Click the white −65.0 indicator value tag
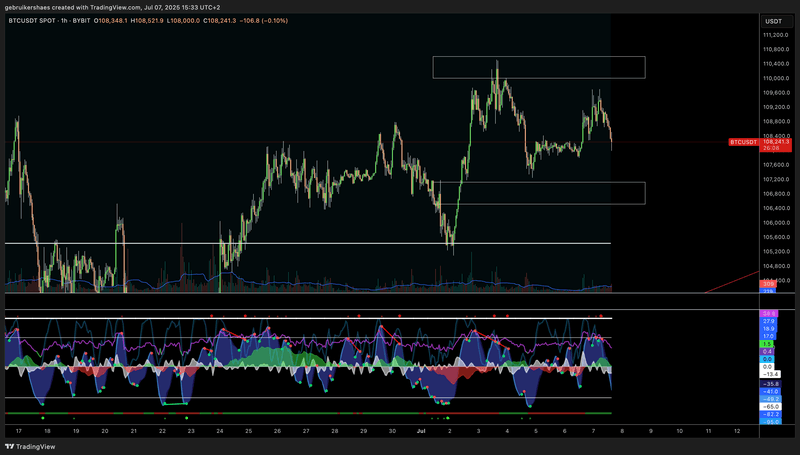 [x=770, y=407]
